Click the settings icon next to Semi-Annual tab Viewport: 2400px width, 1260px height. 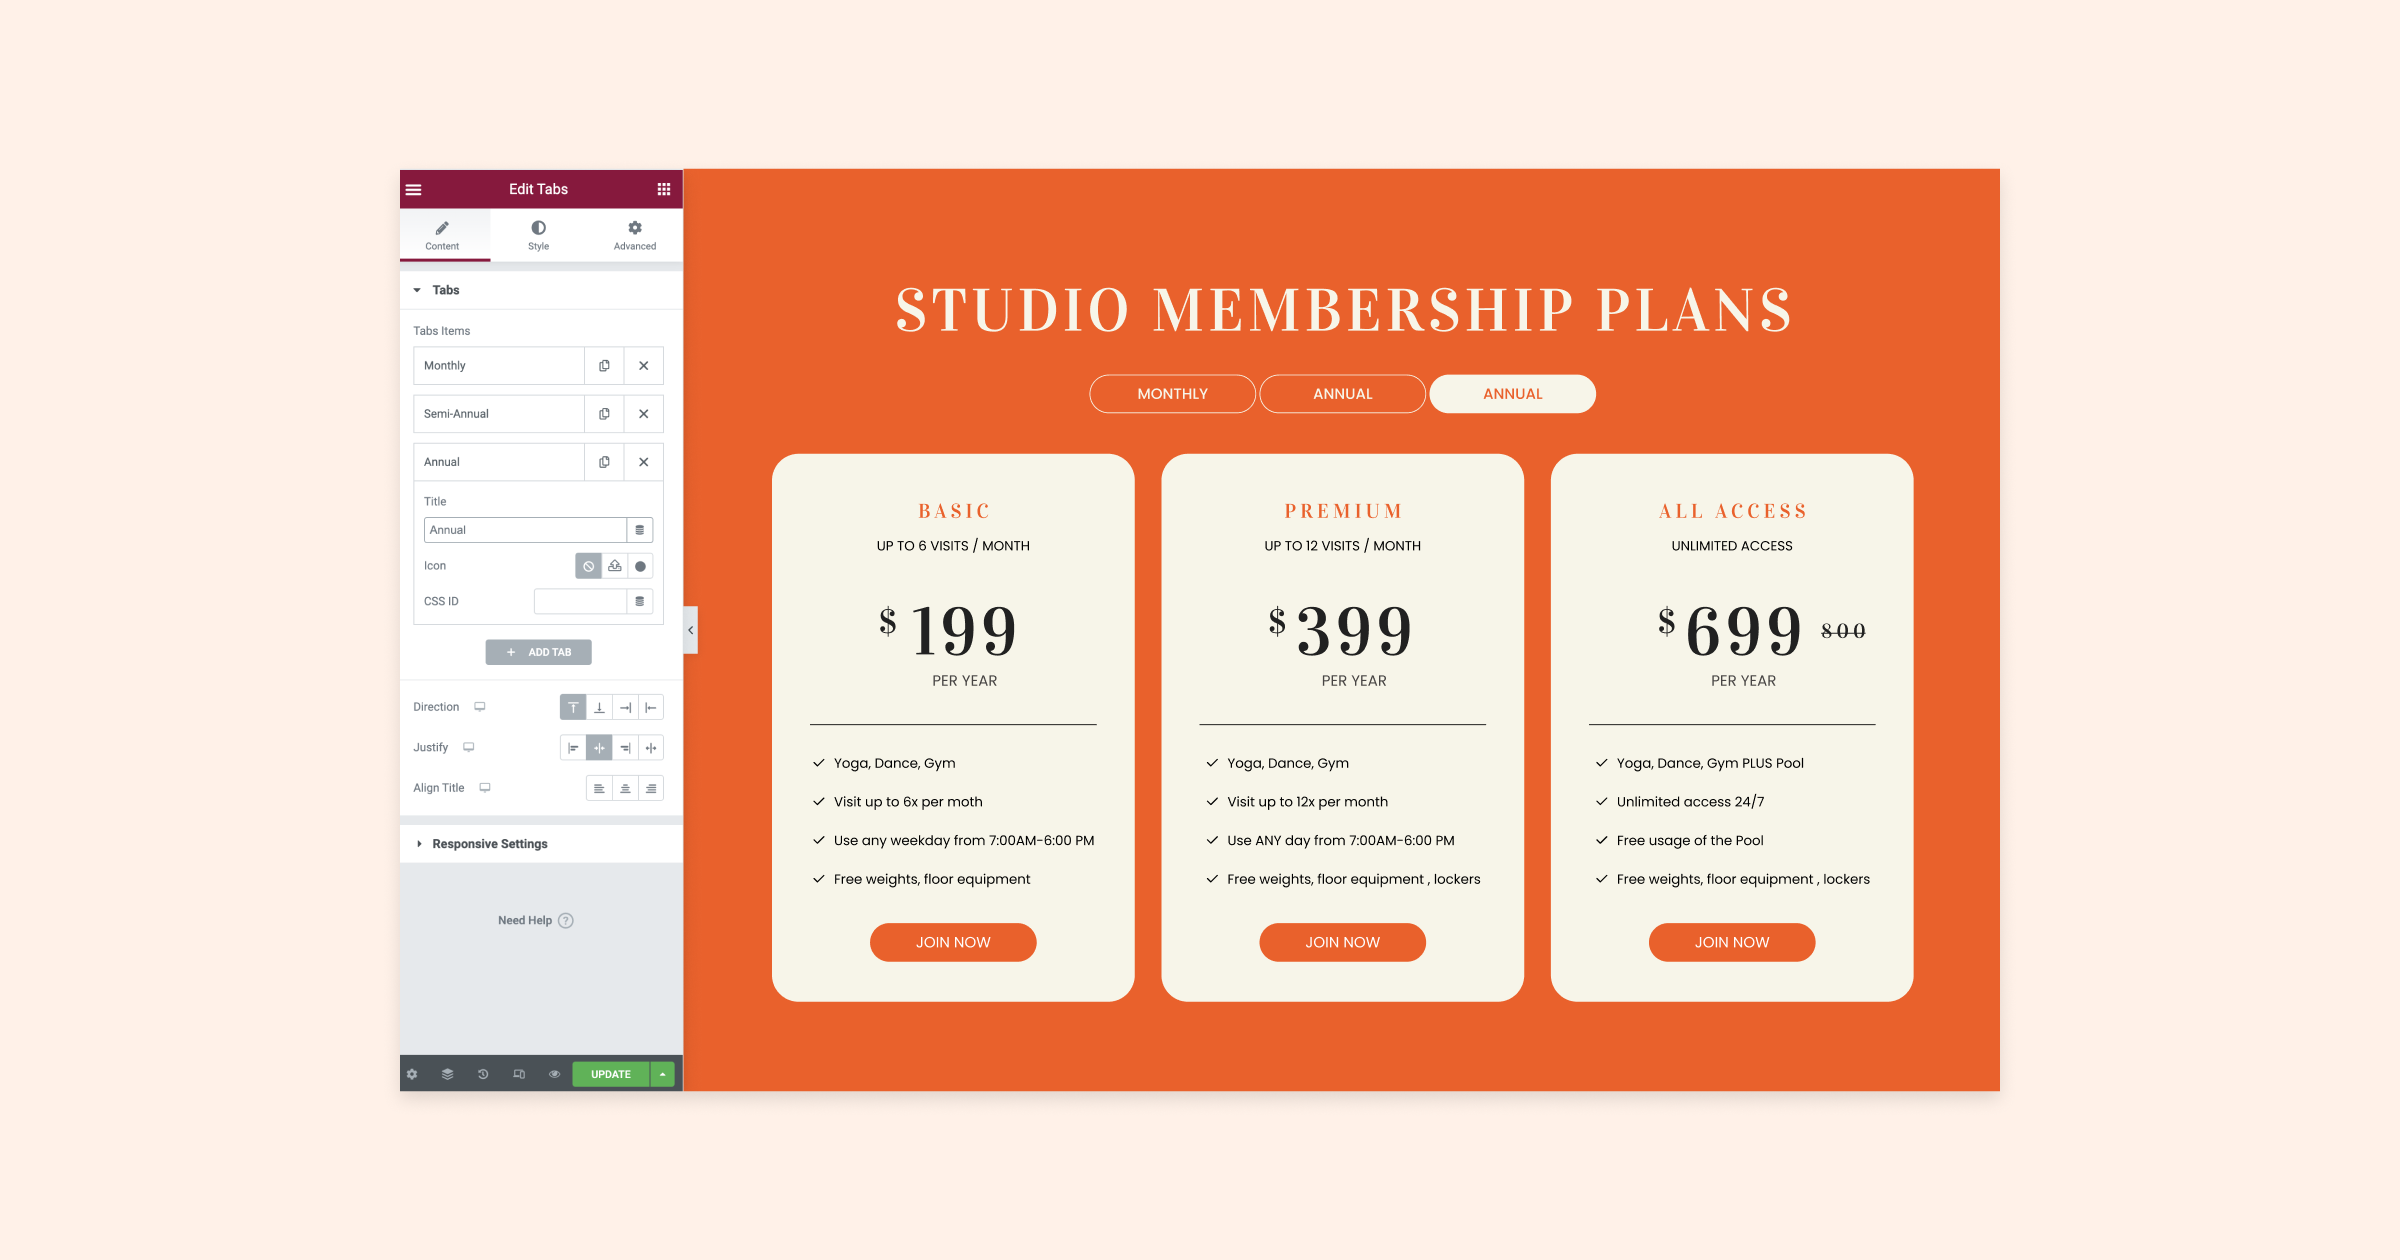click(x=606, y=413)
